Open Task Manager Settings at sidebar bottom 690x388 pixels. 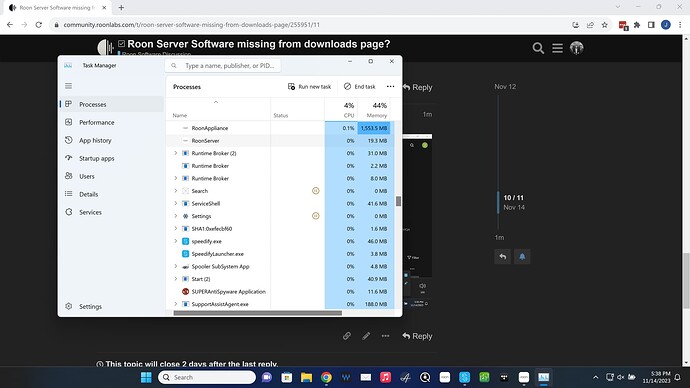[111, 306]
